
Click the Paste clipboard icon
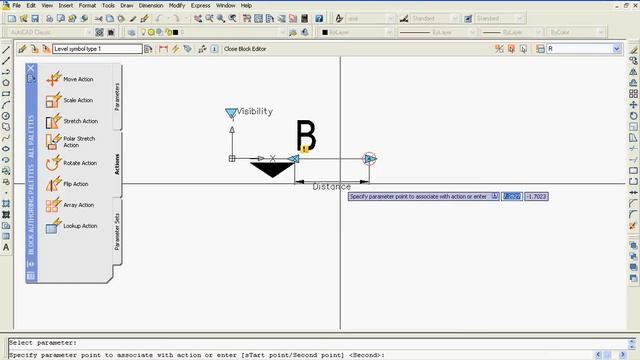(x=121, y=18)
